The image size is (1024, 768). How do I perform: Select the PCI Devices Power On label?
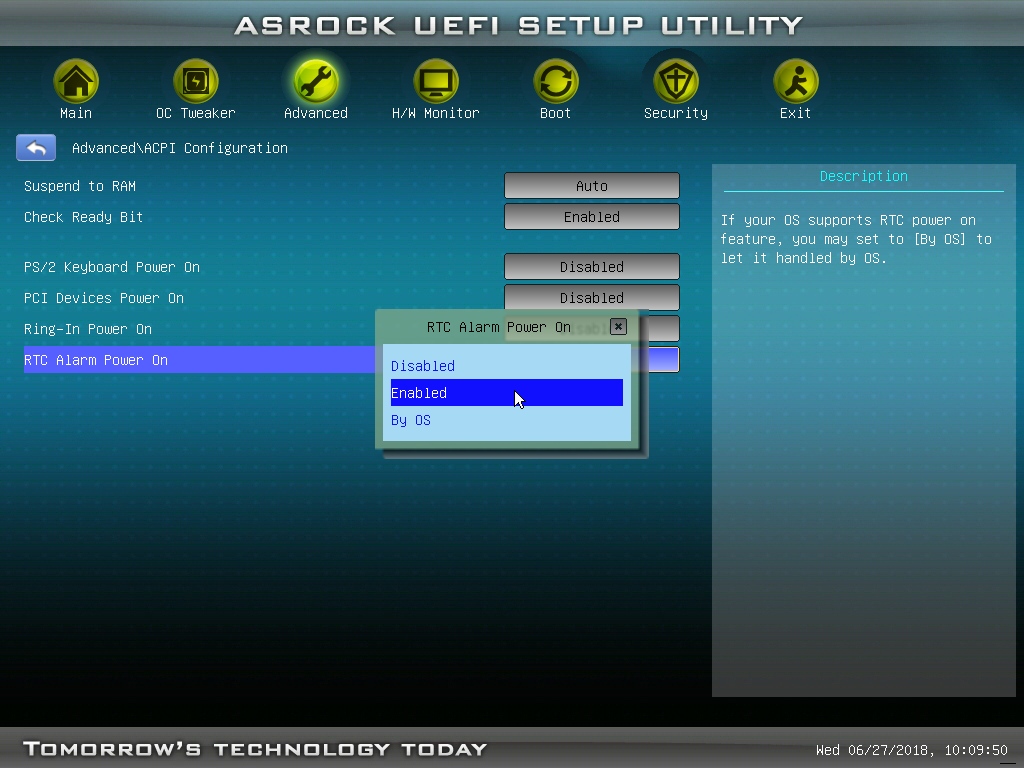(x=104, y=298)
